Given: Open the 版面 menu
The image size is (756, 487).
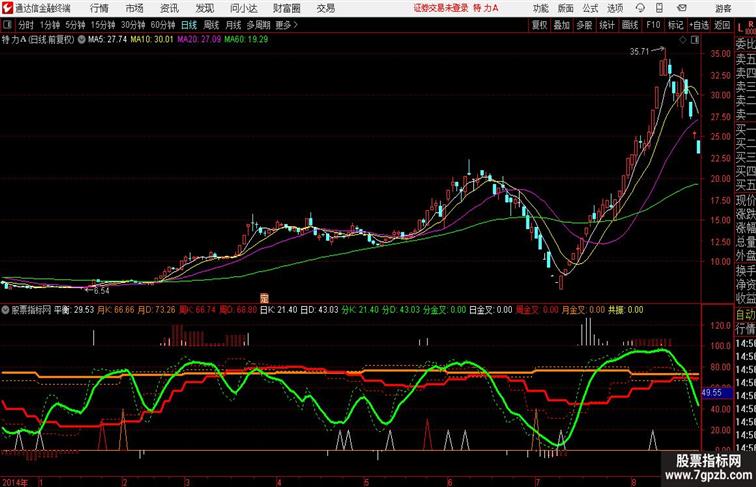Looking at the screenshot, I should coord(565,8).
